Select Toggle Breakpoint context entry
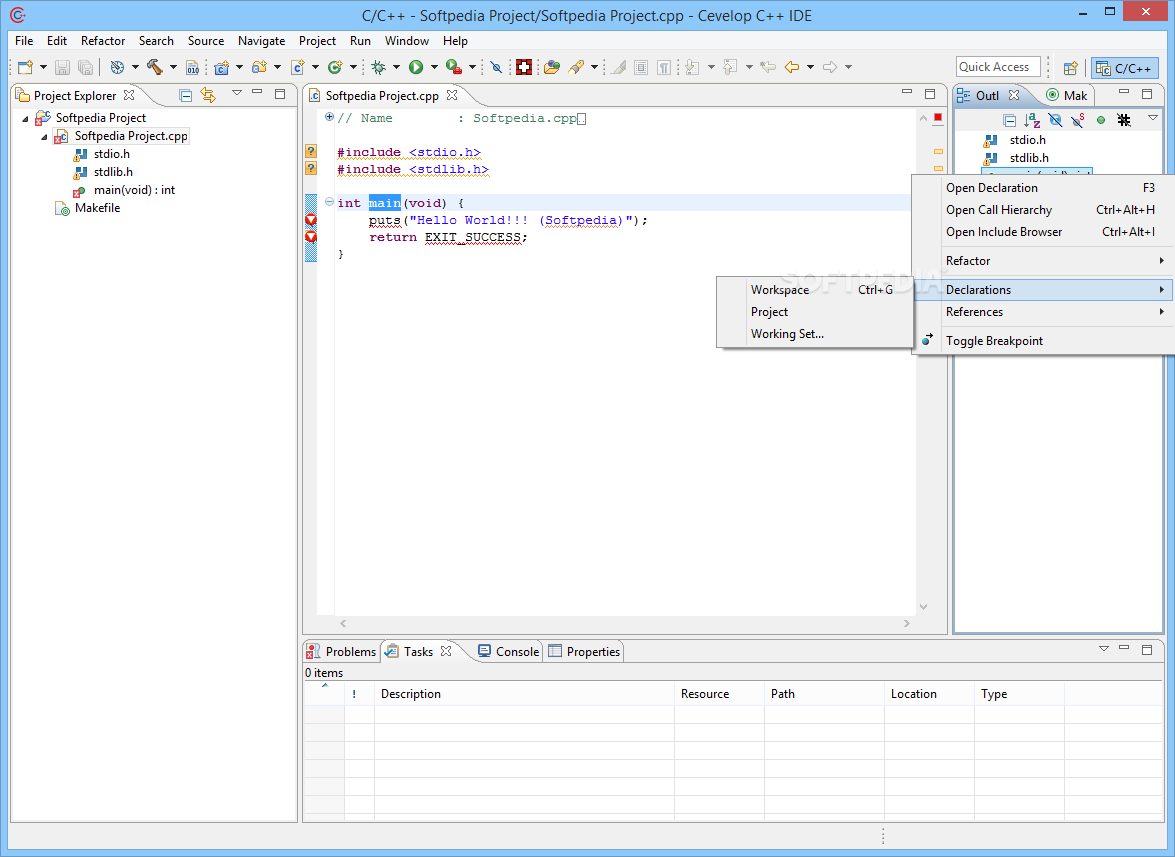The height and width of the screenshot is (857, 1175). pyautogui.click(x=1044, y=341)
